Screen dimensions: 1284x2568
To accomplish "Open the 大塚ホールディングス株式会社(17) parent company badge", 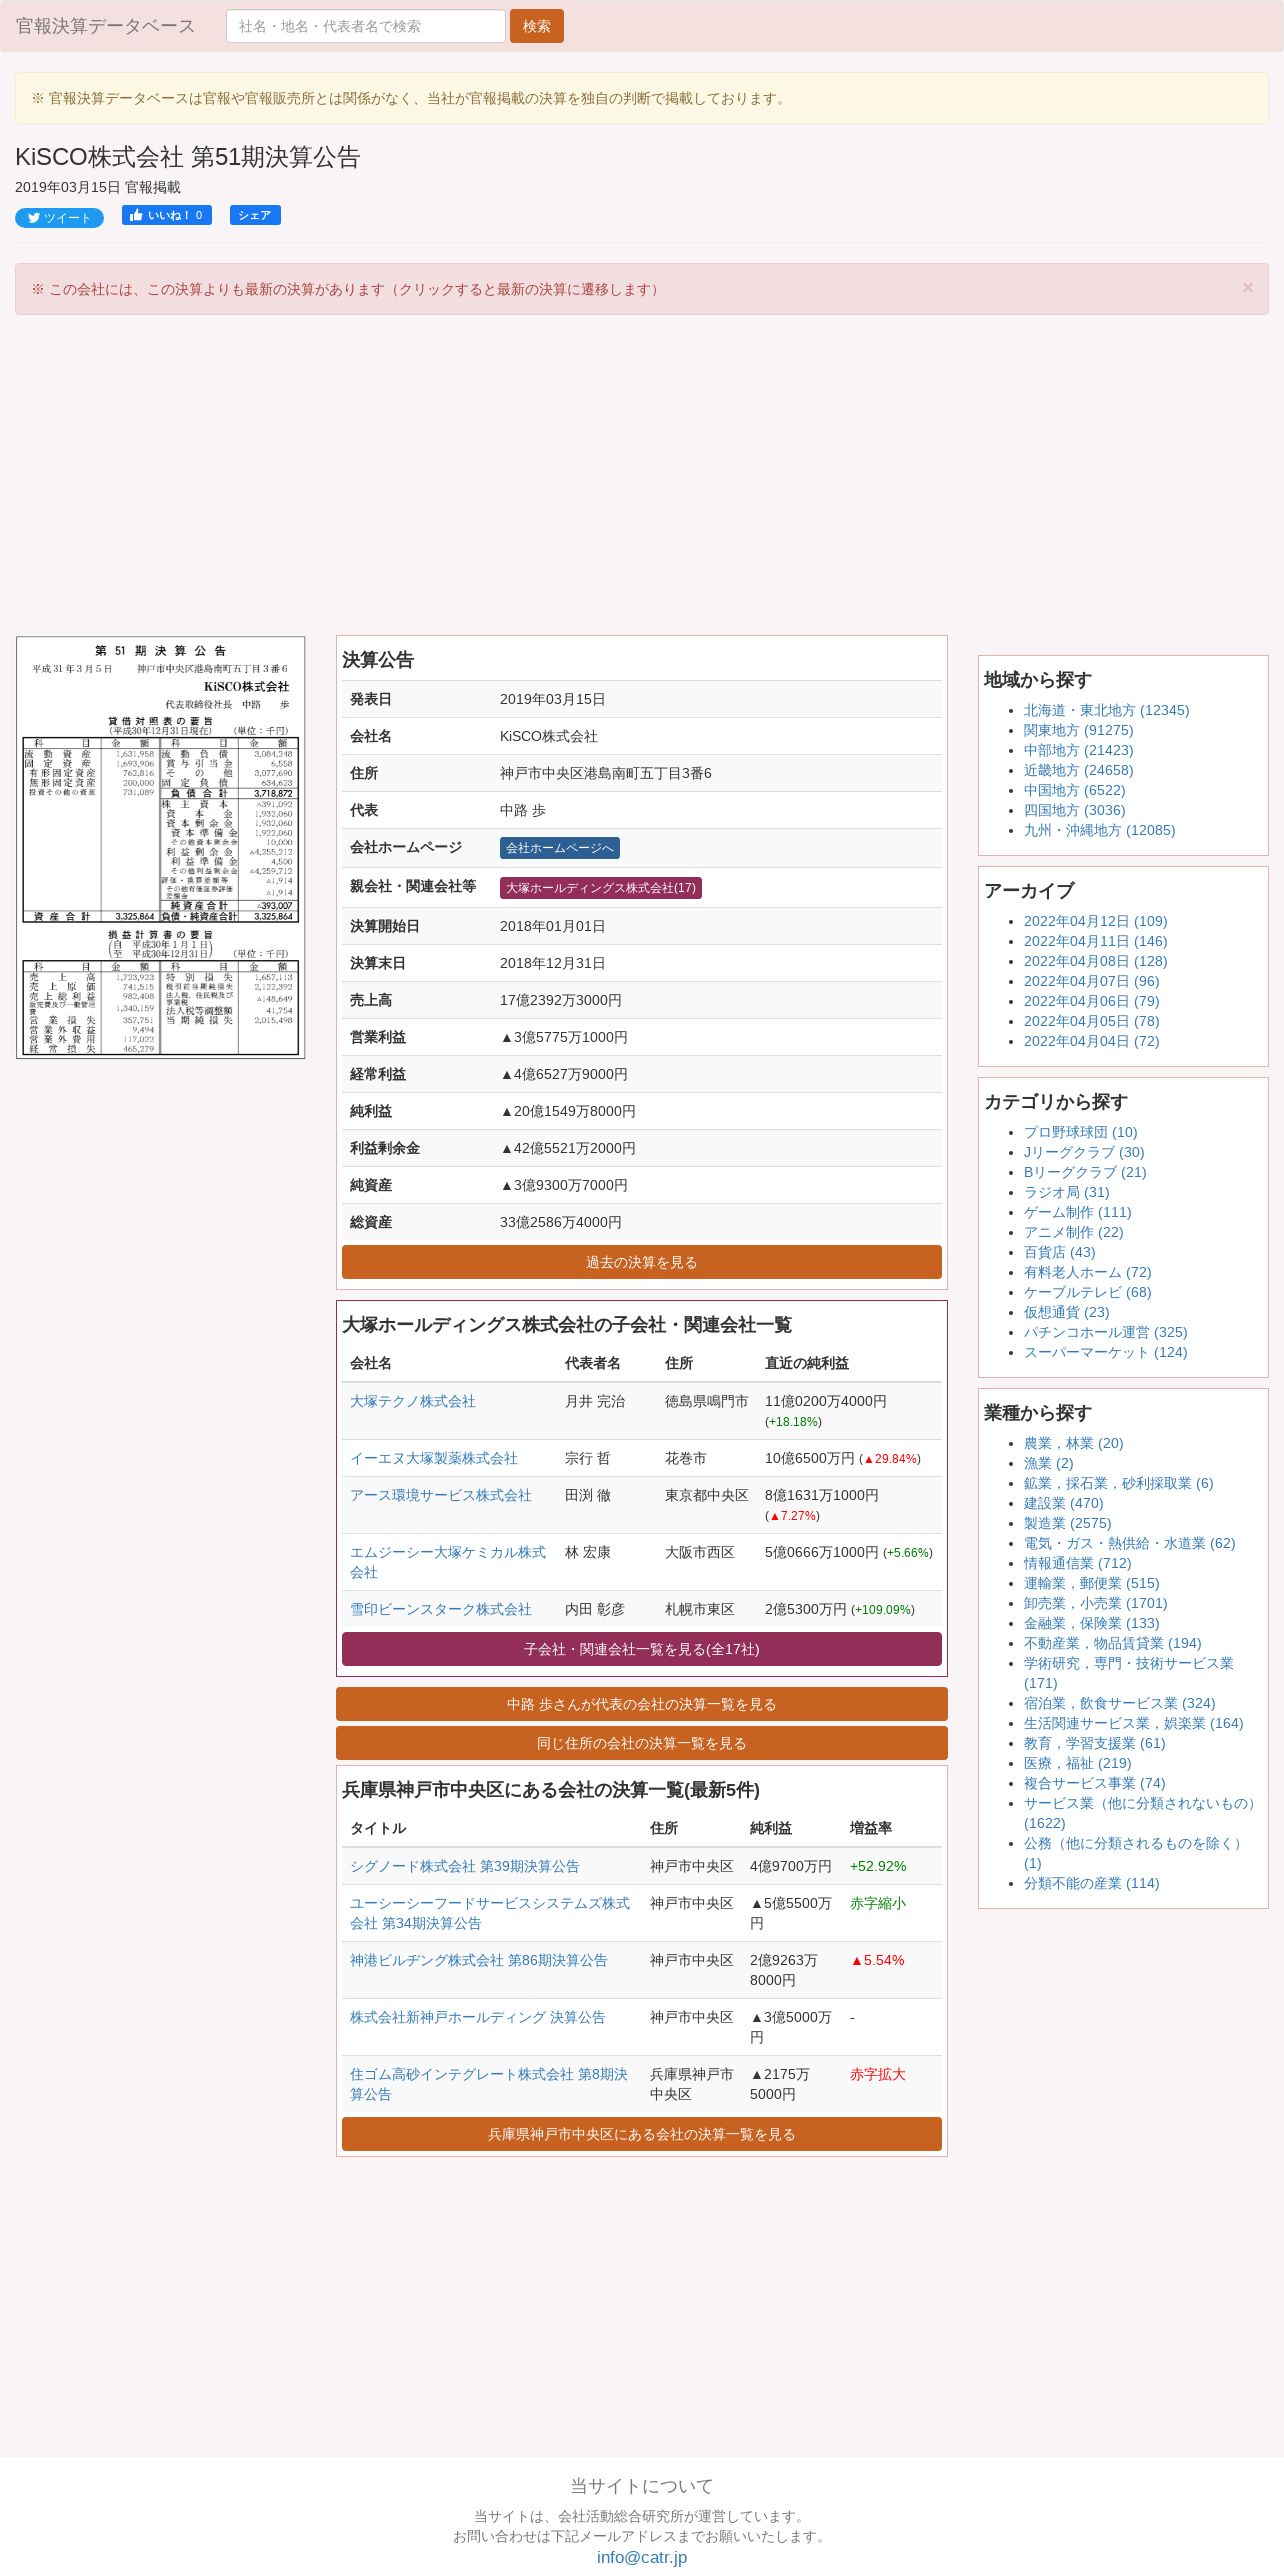I will (x=601, y=888).
